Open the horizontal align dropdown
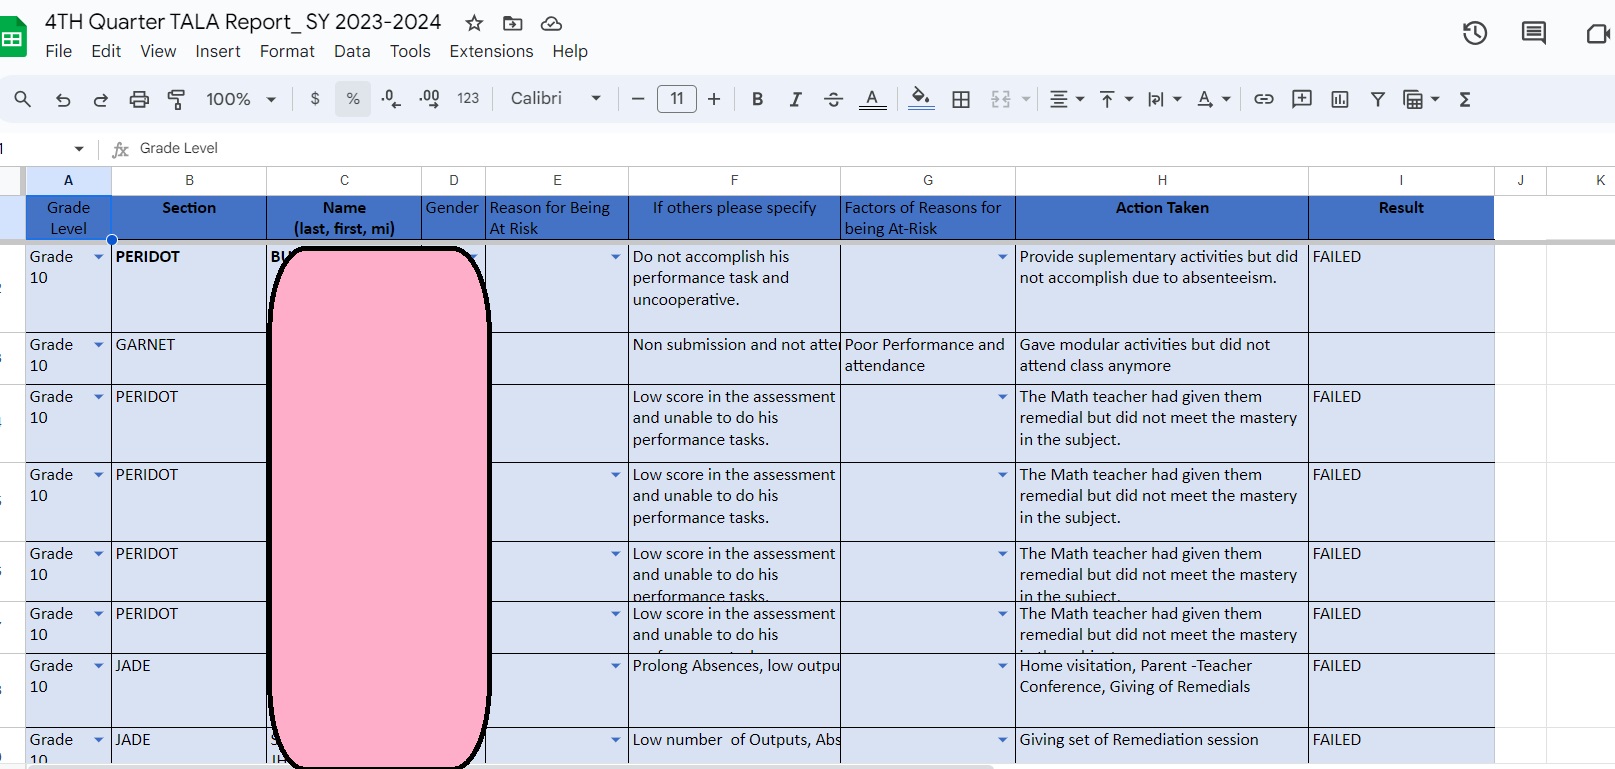Image resolution: width=1615 pixels, height=769 pixels. (x=1067, y=99)
